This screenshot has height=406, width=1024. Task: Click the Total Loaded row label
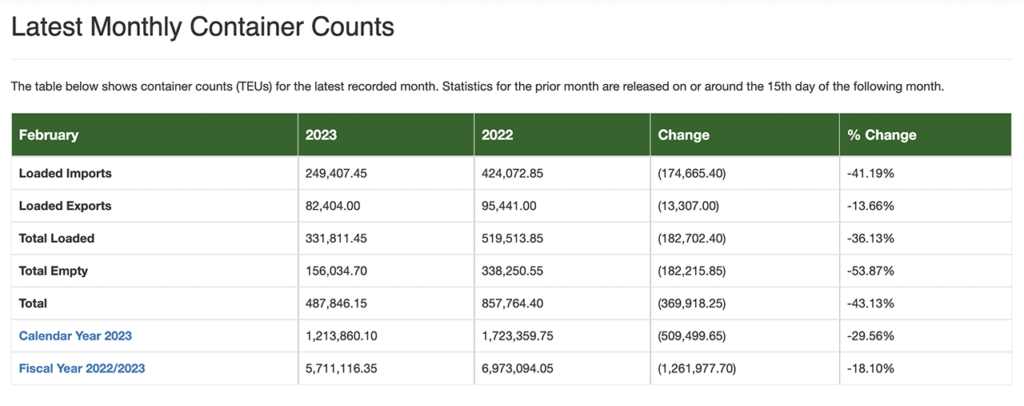pos(56,239)
